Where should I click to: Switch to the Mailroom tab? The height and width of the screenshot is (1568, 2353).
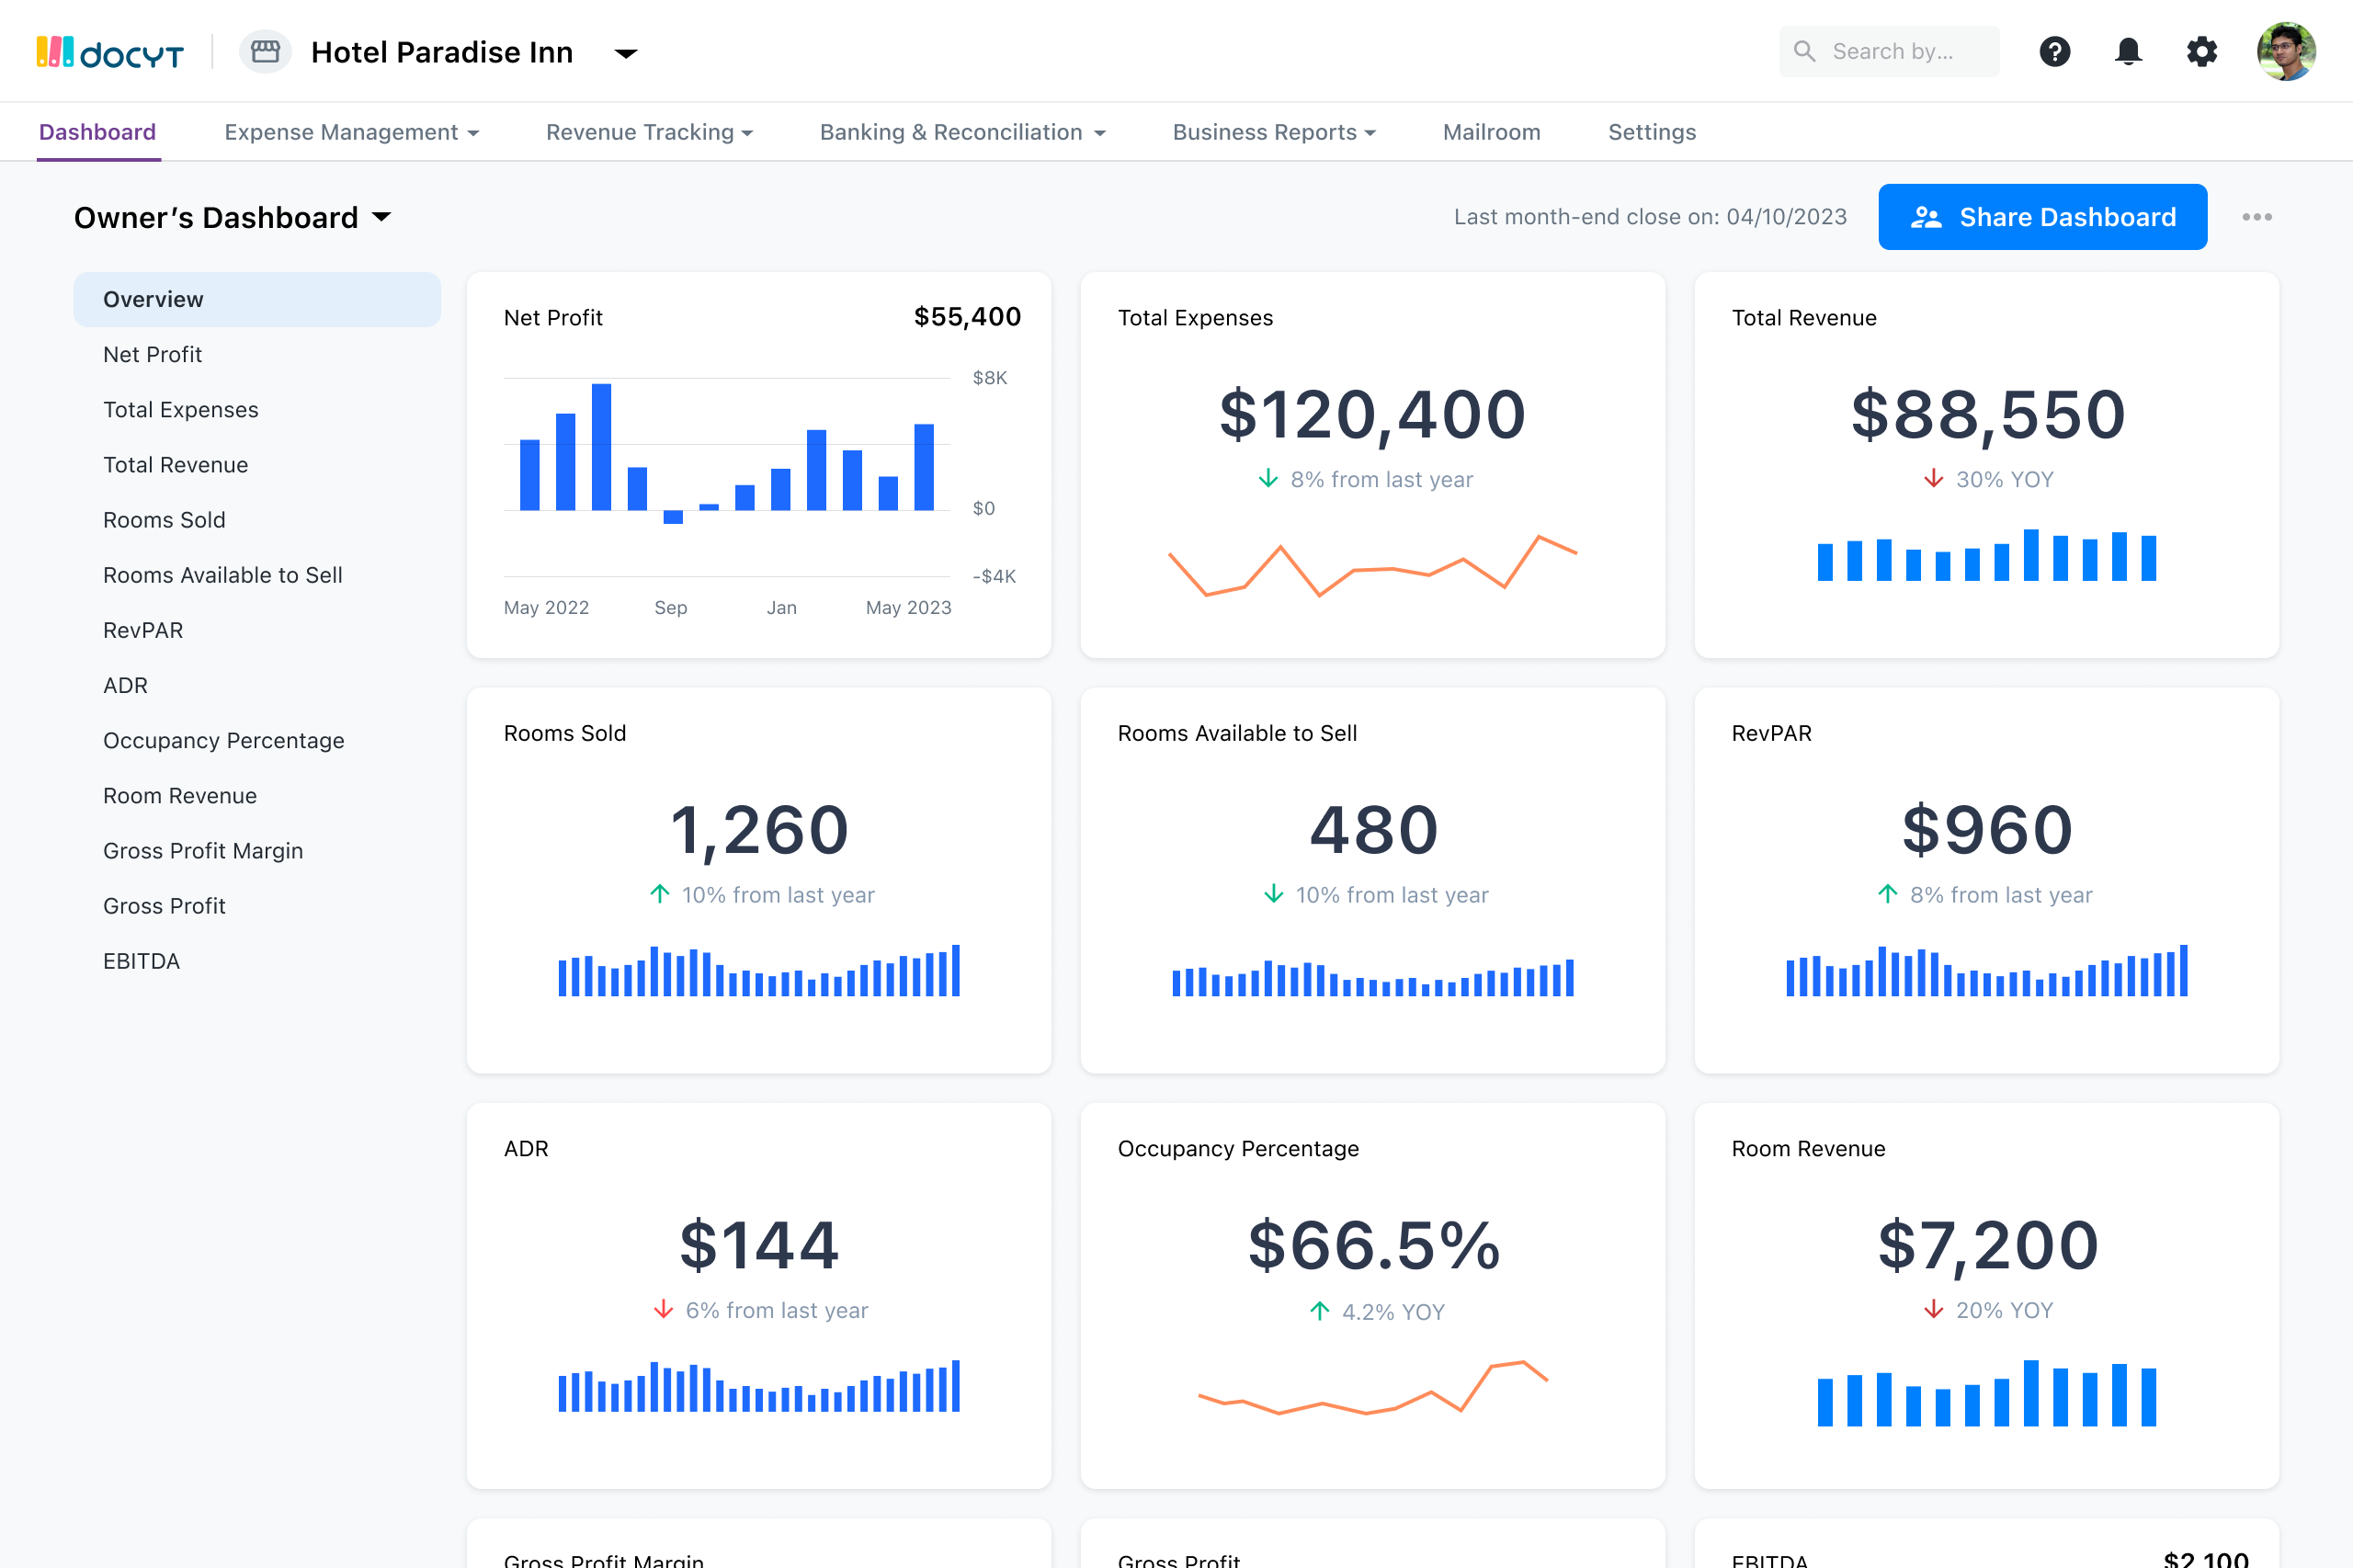[1491, 131]
